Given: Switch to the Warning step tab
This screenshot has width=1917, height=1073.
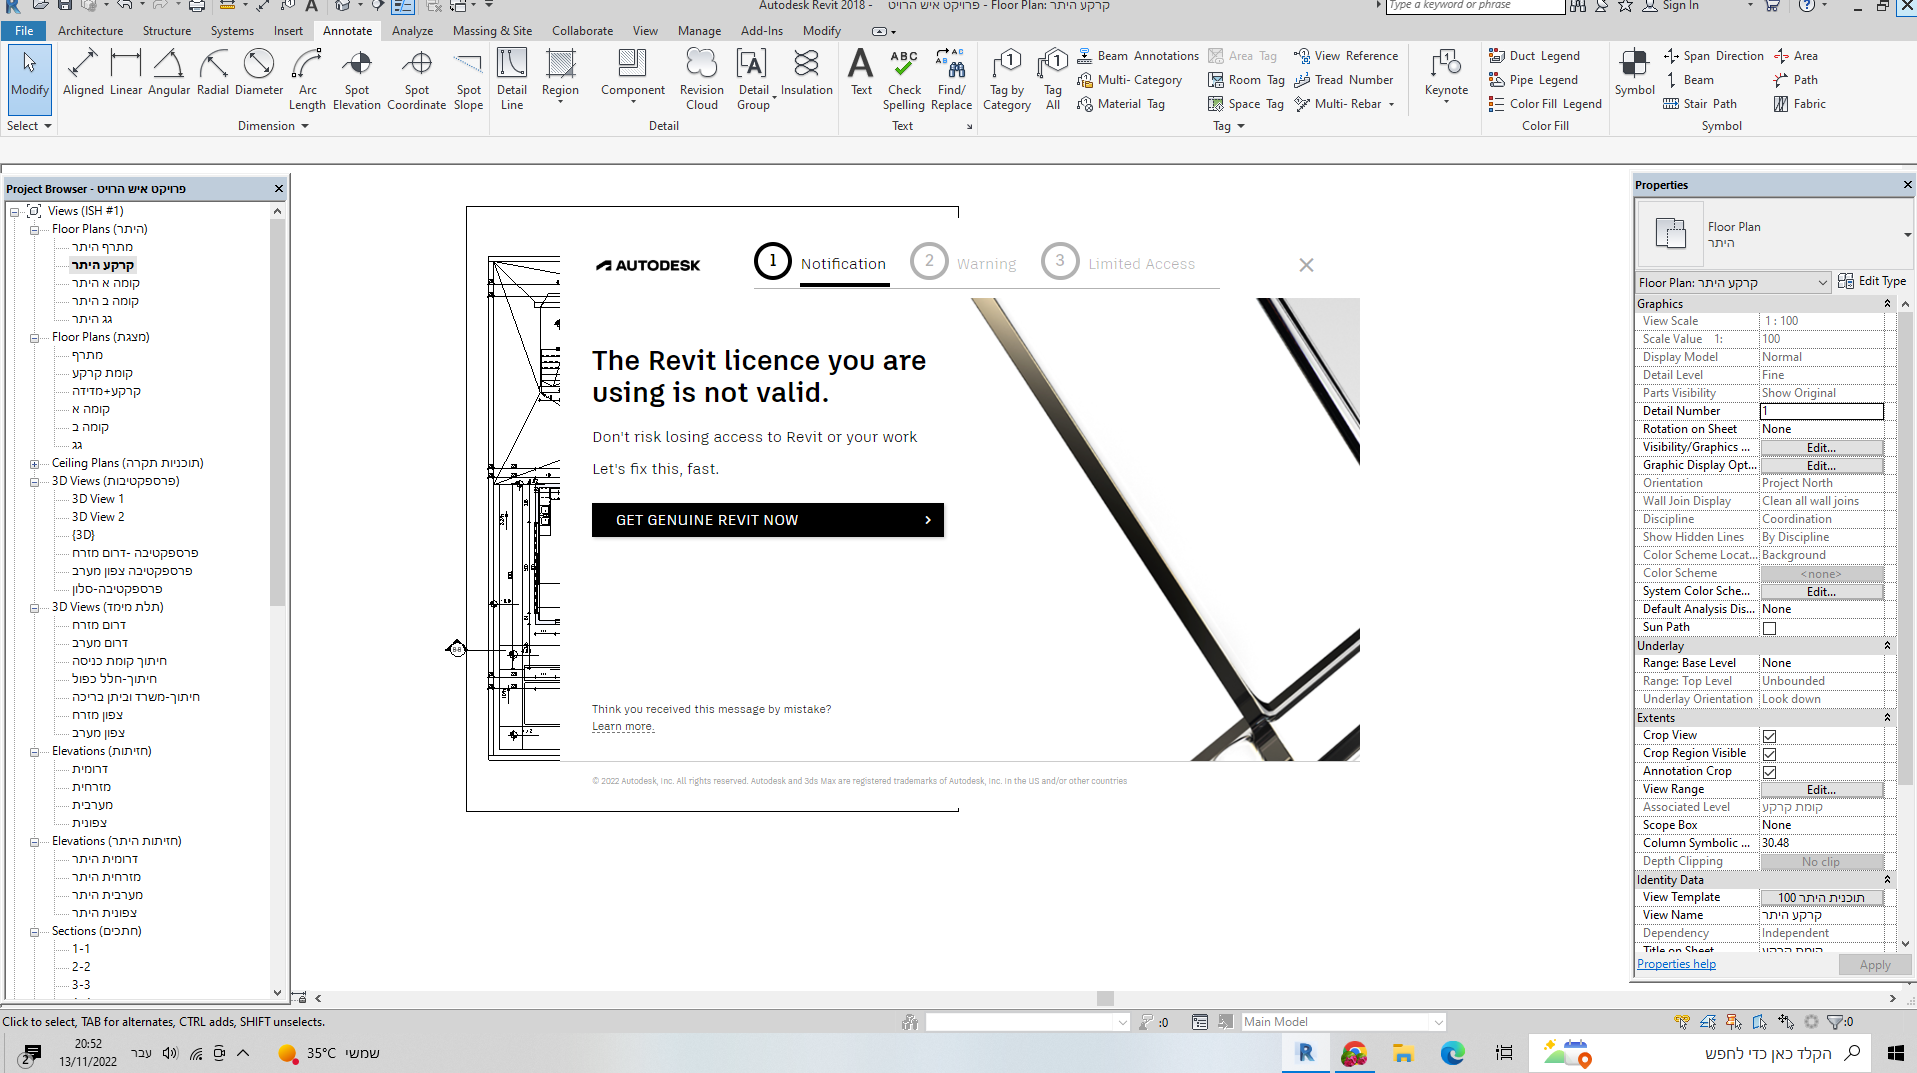Looking at the screenshot, I should coord(964,263).
